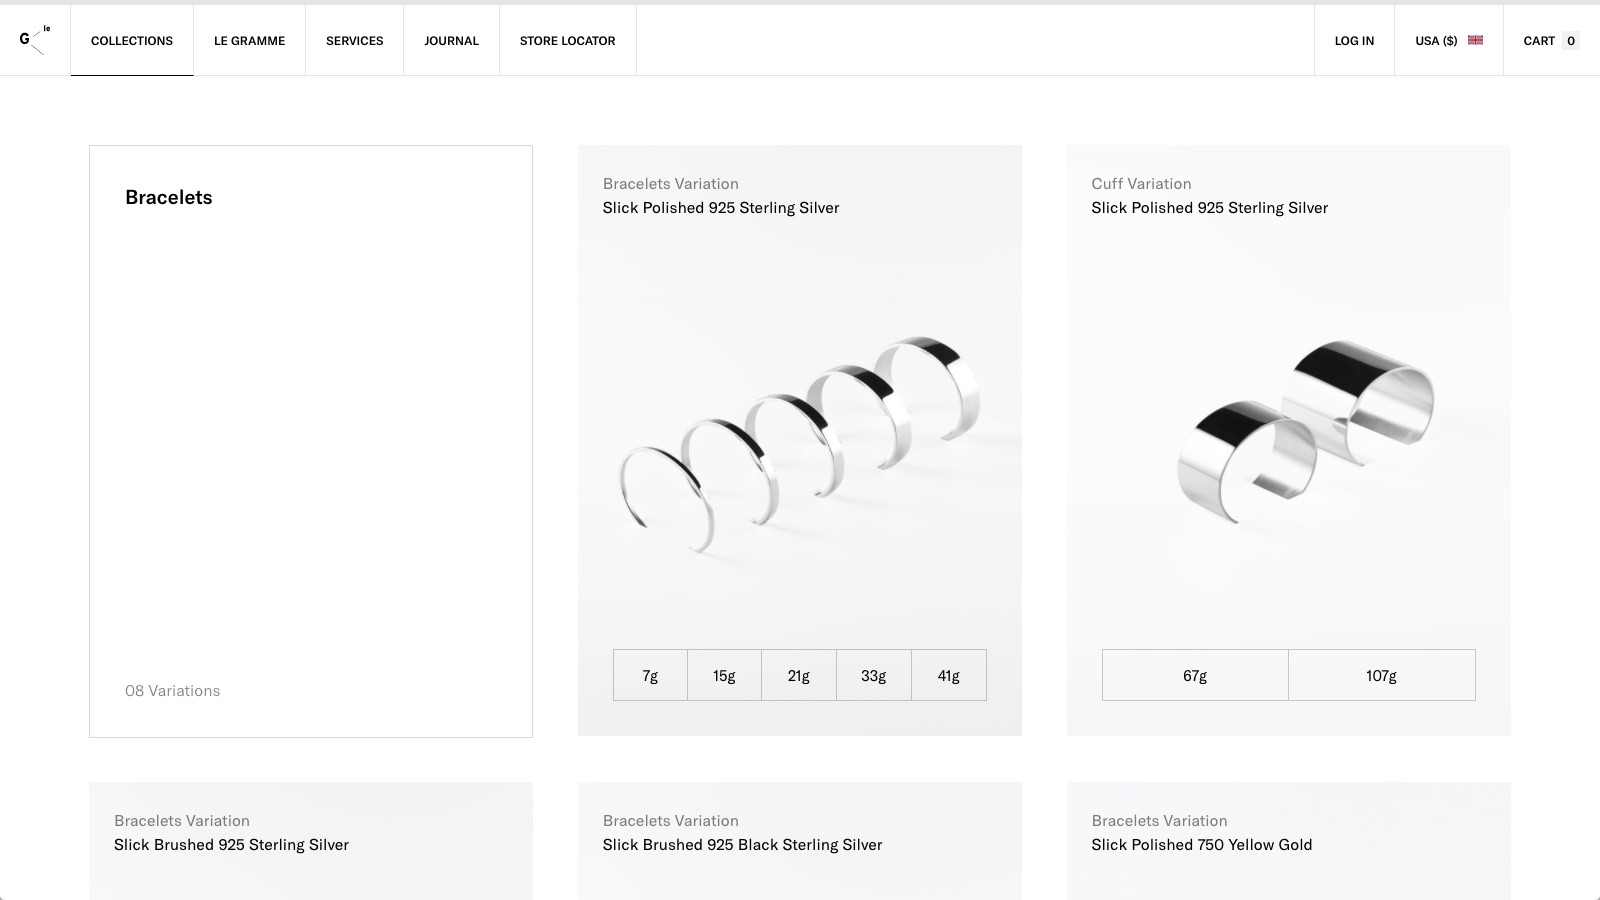Viewport: 1600px width, 900px height.
Task: Select the 67g cuff weight
Action: (x=1195, y=676)
